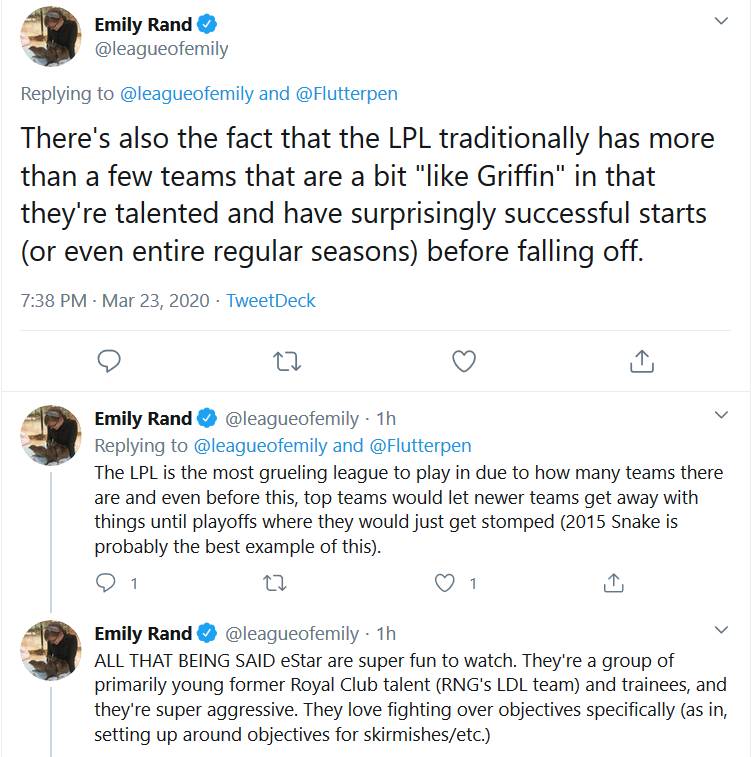Image resolution: width=751 pixels, height=757 pixels.
Task: Share the 2015 Snake tweet
Action: coord(615,582)
